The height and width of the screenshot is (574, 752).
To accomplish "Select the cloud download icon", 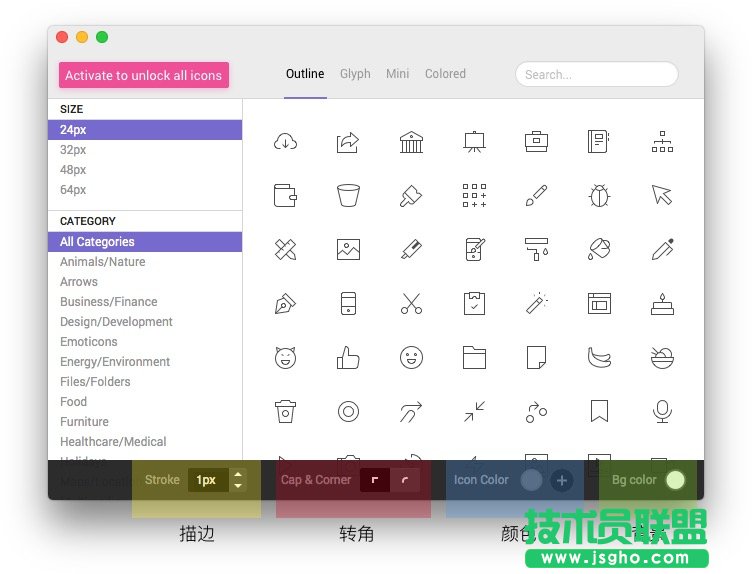I will 286,142.
